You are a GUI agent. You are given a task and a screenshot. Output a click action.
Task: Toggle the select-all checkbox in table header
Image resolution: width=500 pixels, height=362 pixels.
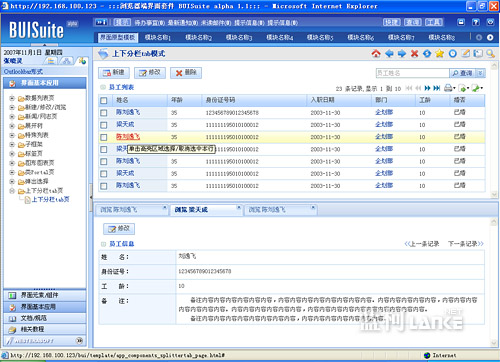click(104, 100)
